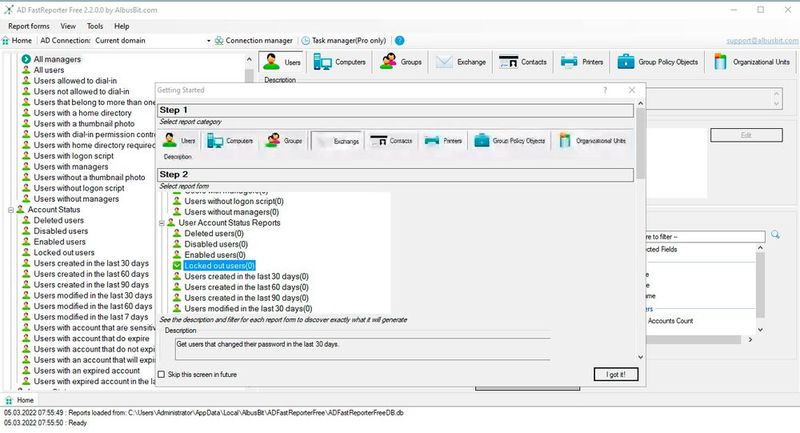This screenshot has height=433, width=800.
Task: Open the Groups category tab
Action: point(401,62)
